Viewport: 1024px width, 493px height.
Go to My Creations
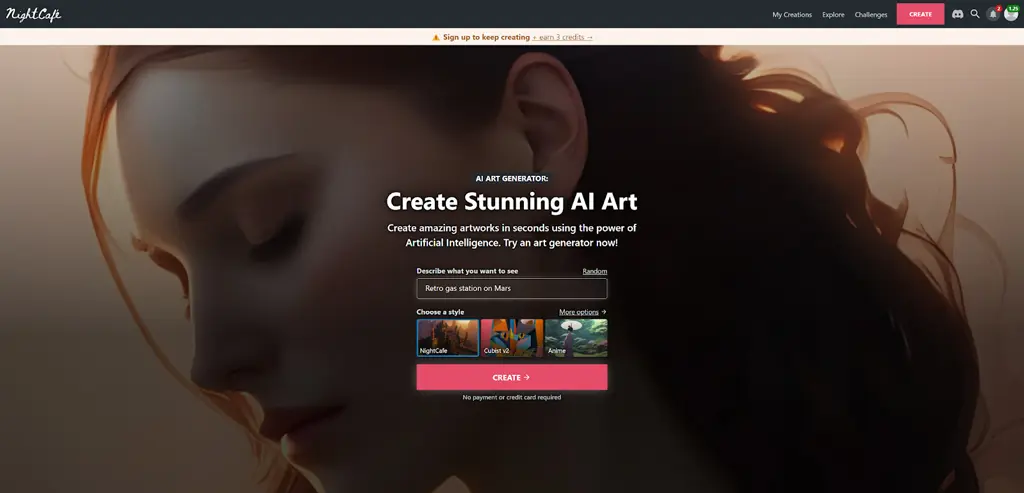pos(792,14)
